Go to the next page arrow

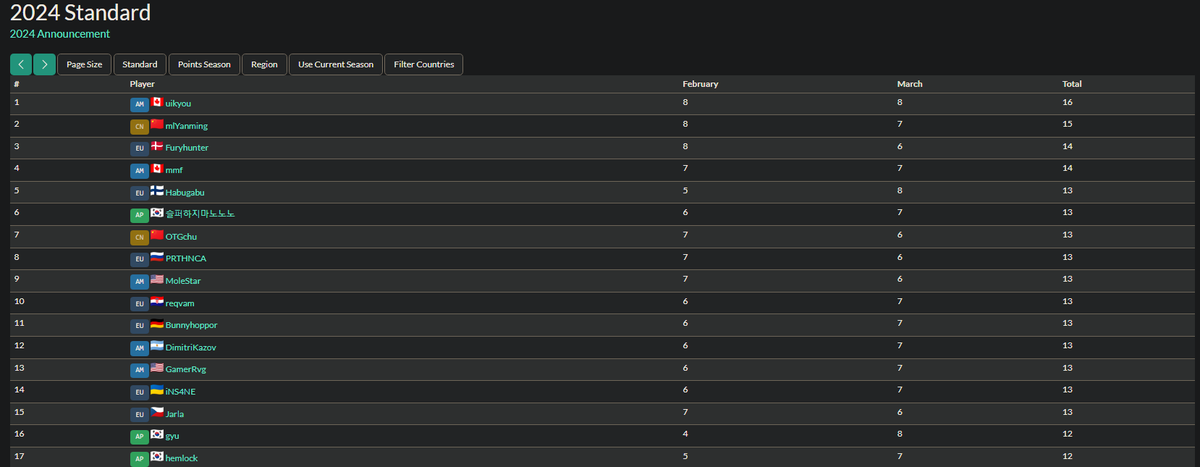click(x=44, y=64)
